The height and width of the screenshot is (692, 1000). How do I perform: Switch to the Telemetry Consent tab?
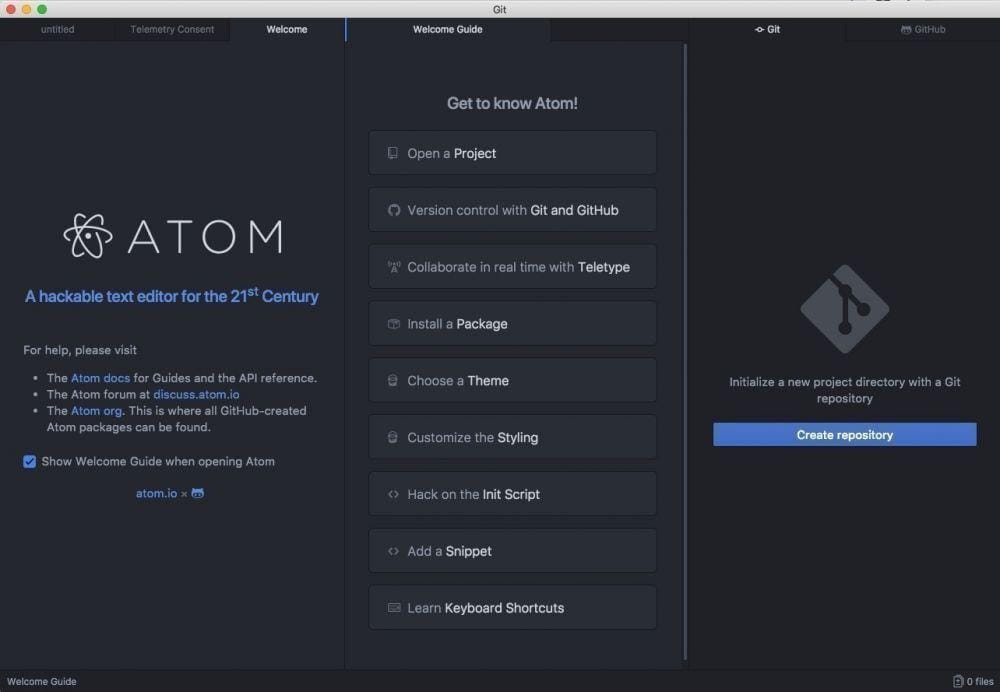tap(171, 29)
